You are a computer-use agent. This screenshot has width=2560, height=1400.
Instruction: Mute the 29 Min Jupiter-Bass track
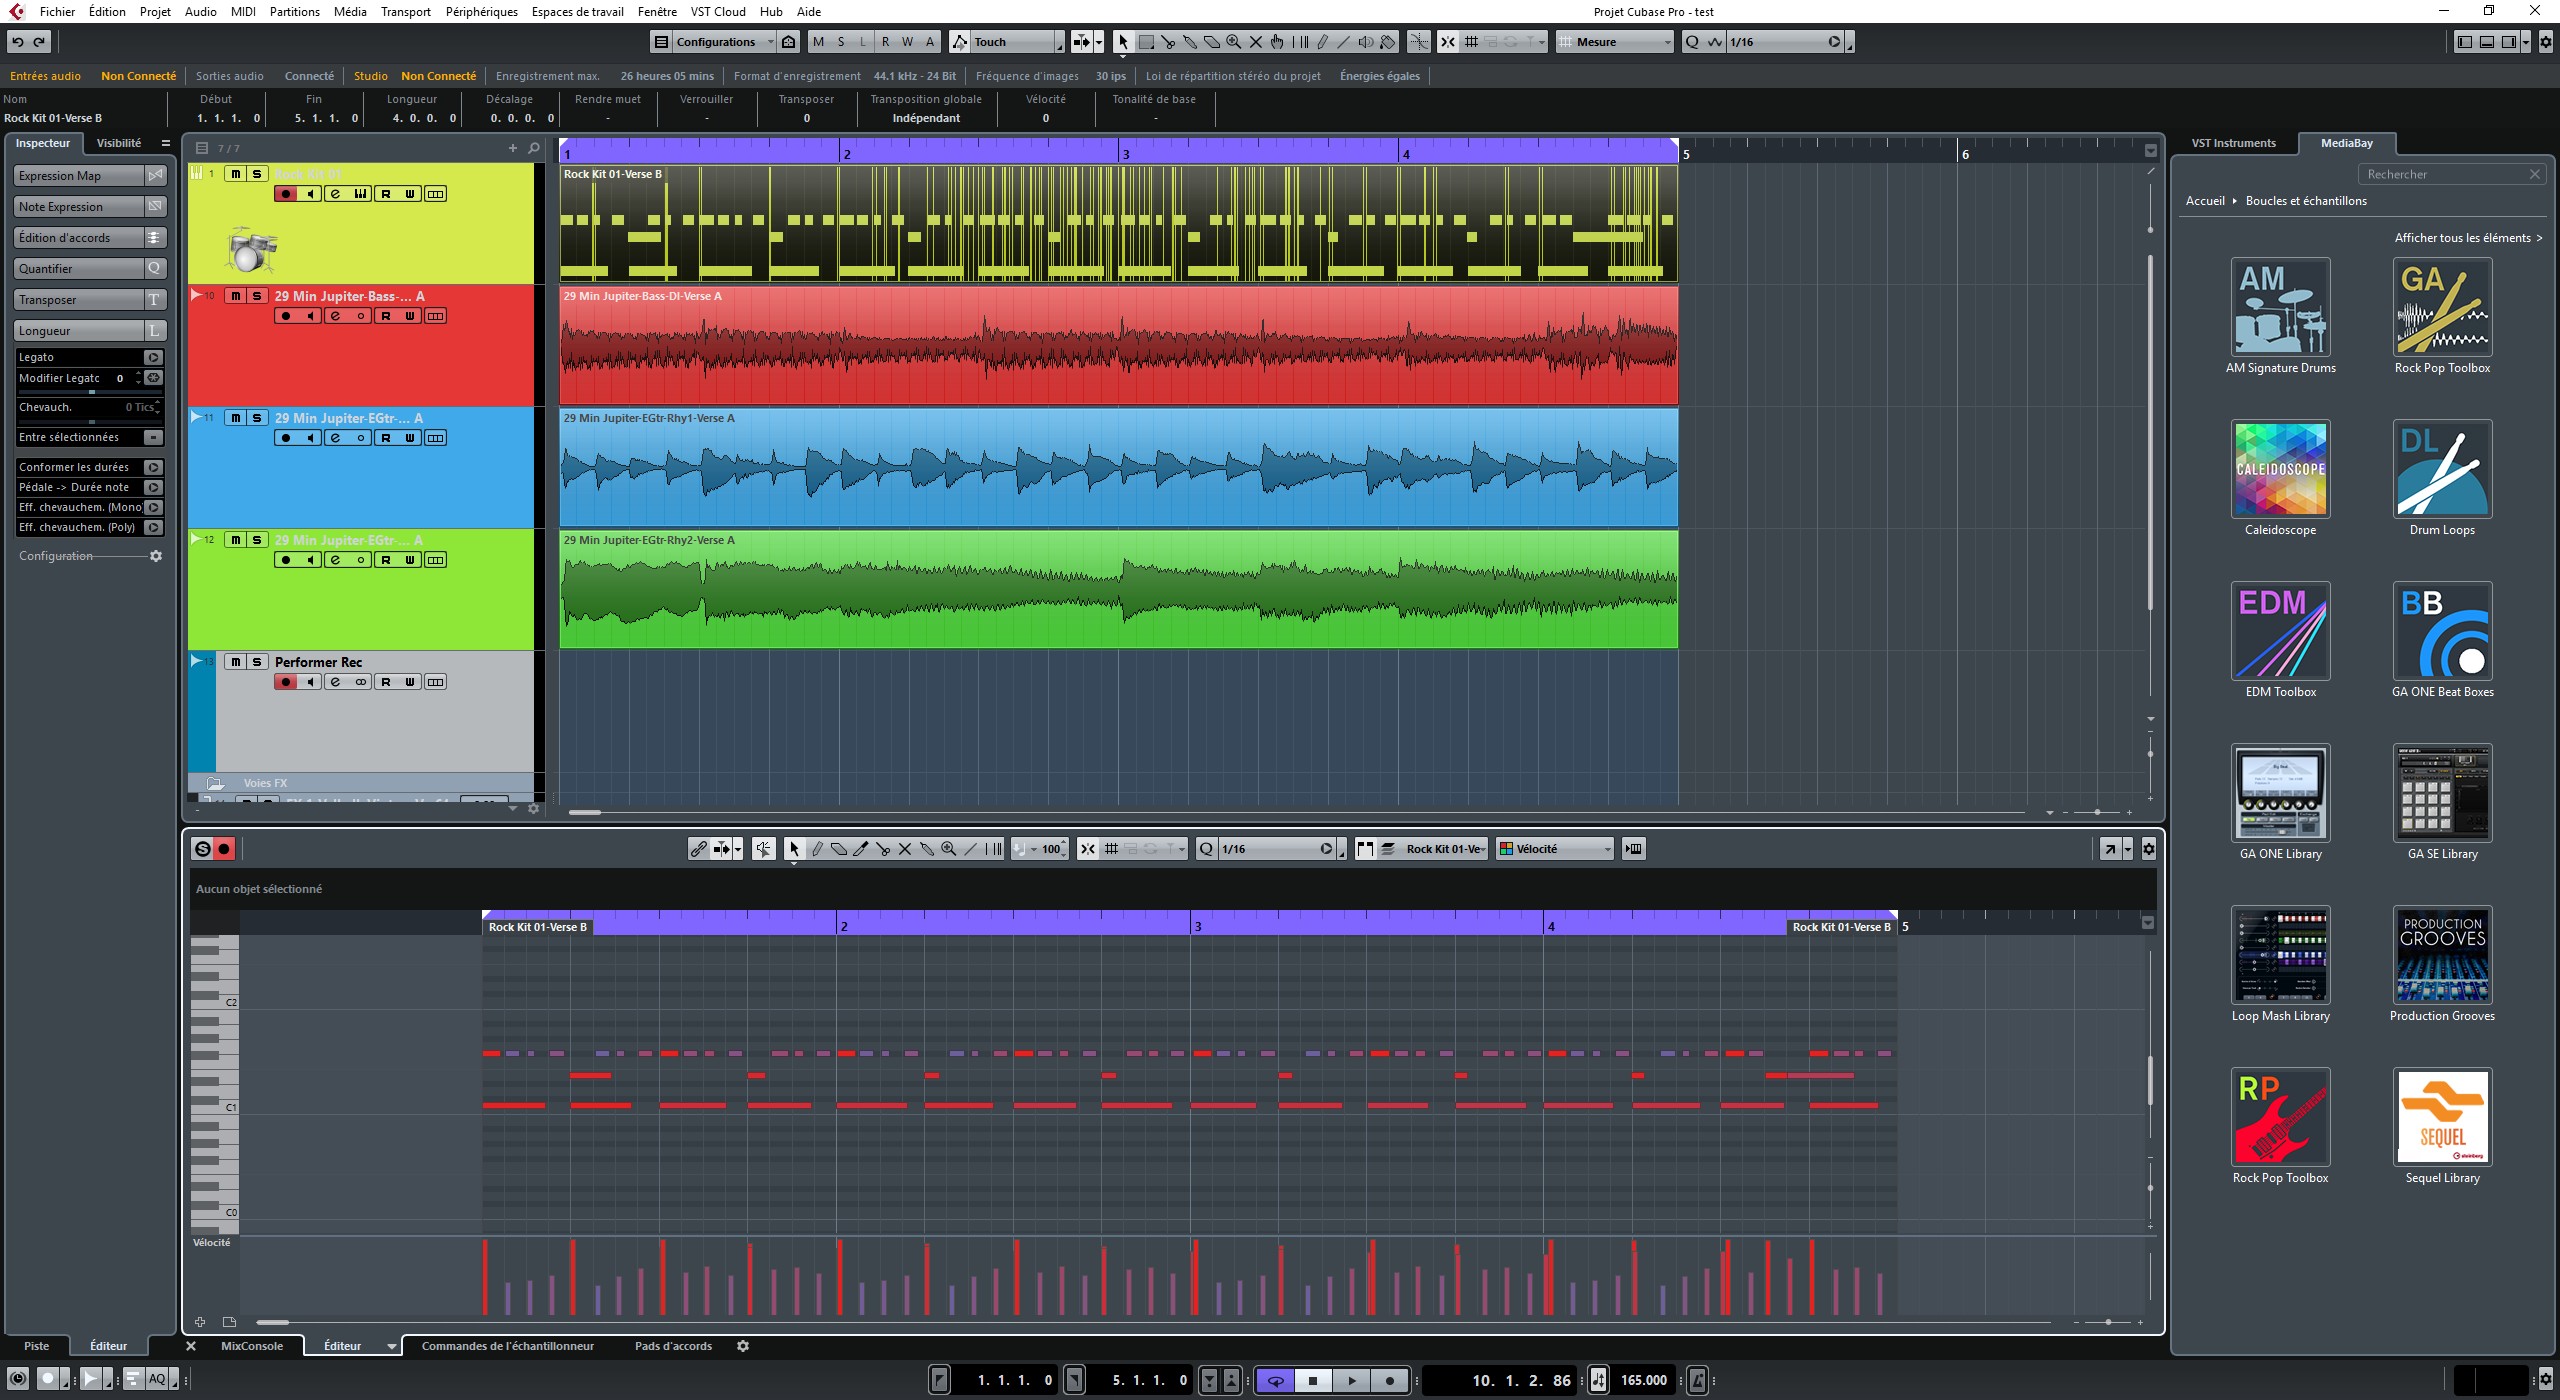[235, 296]
